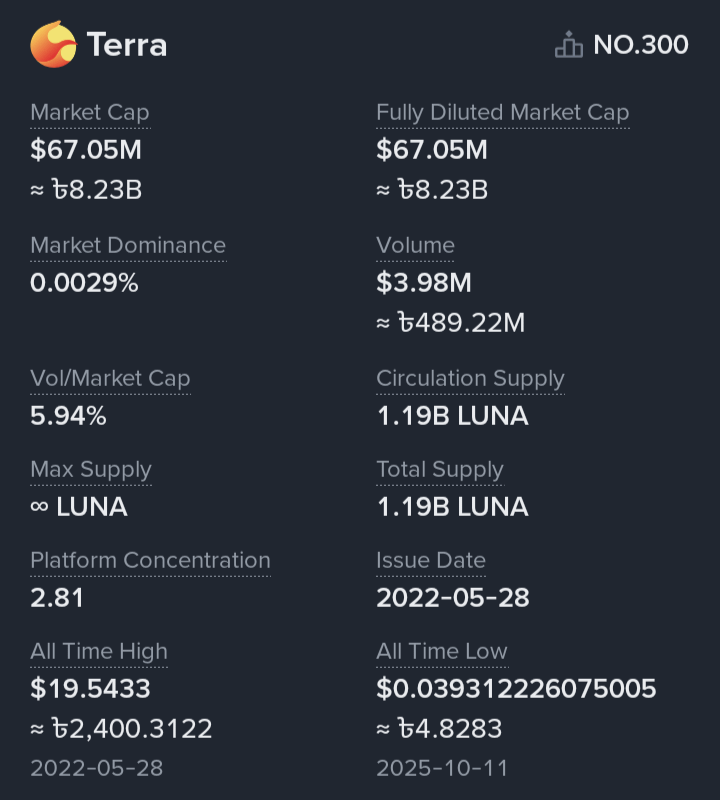Select the 2025-10-11 all time low date
This screenshot has width=720, height=800.
point(442,768)
